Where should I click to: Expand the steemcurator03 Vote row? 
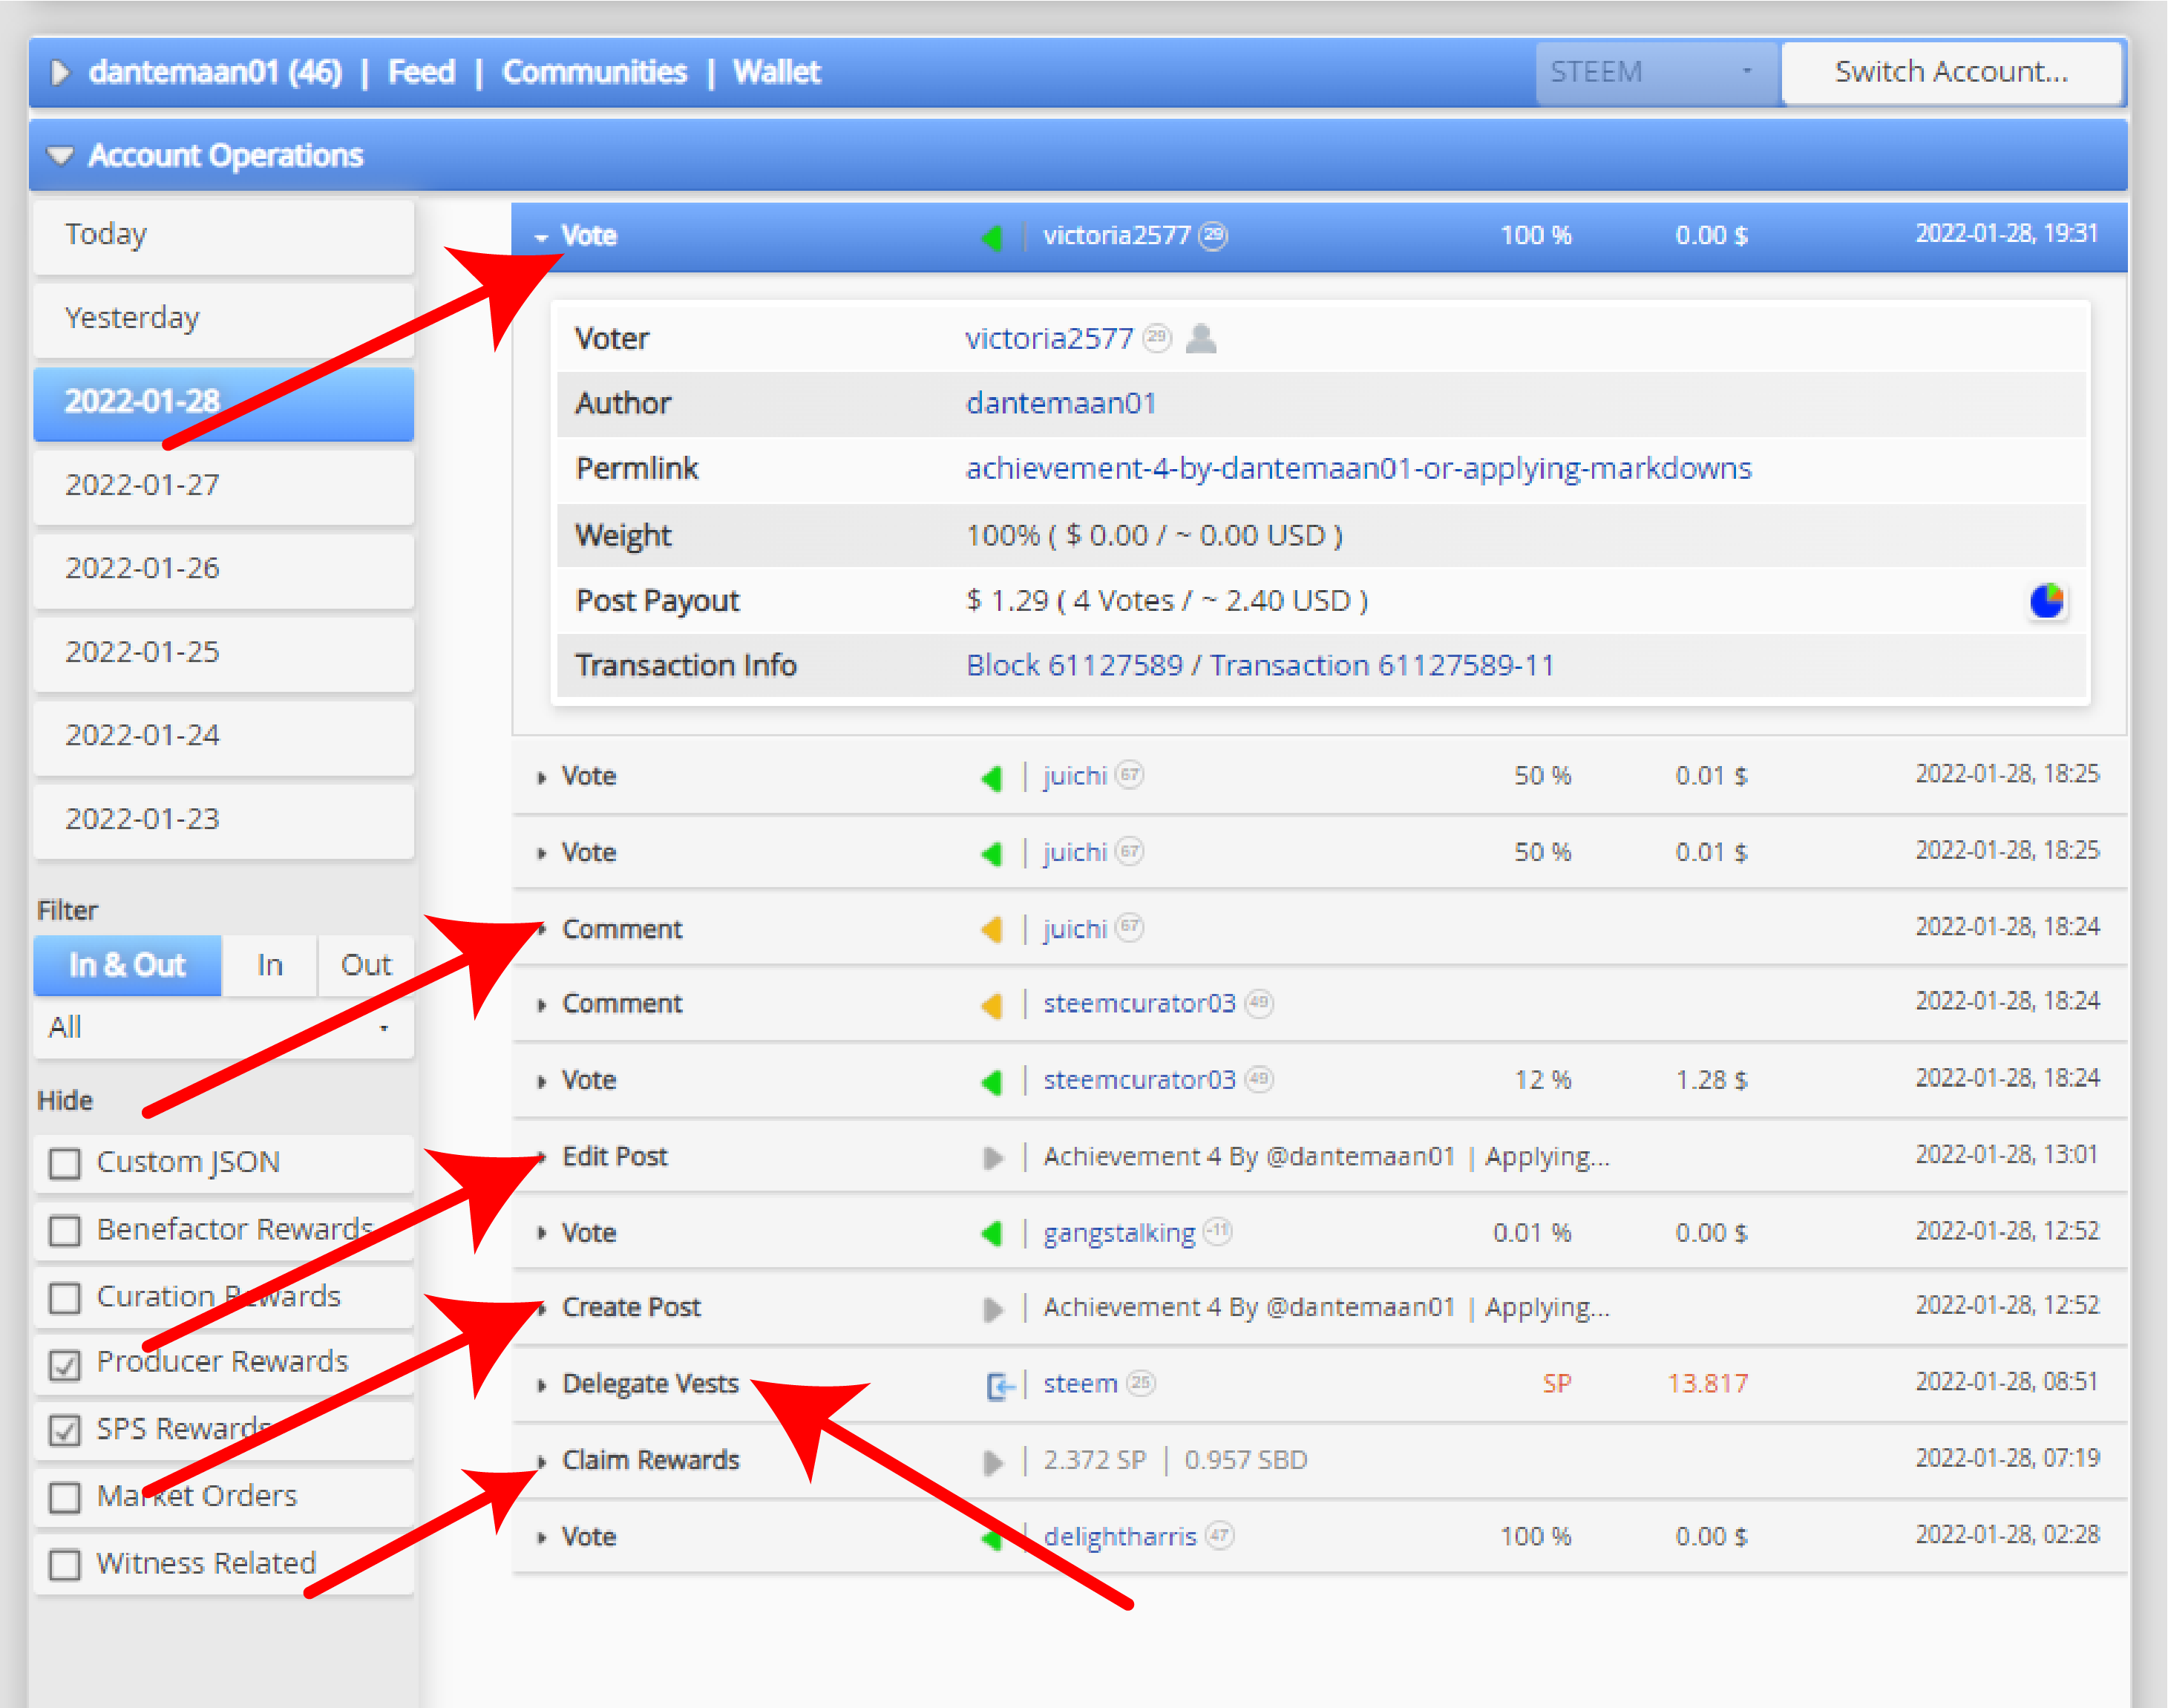(x=541, y=1082)
